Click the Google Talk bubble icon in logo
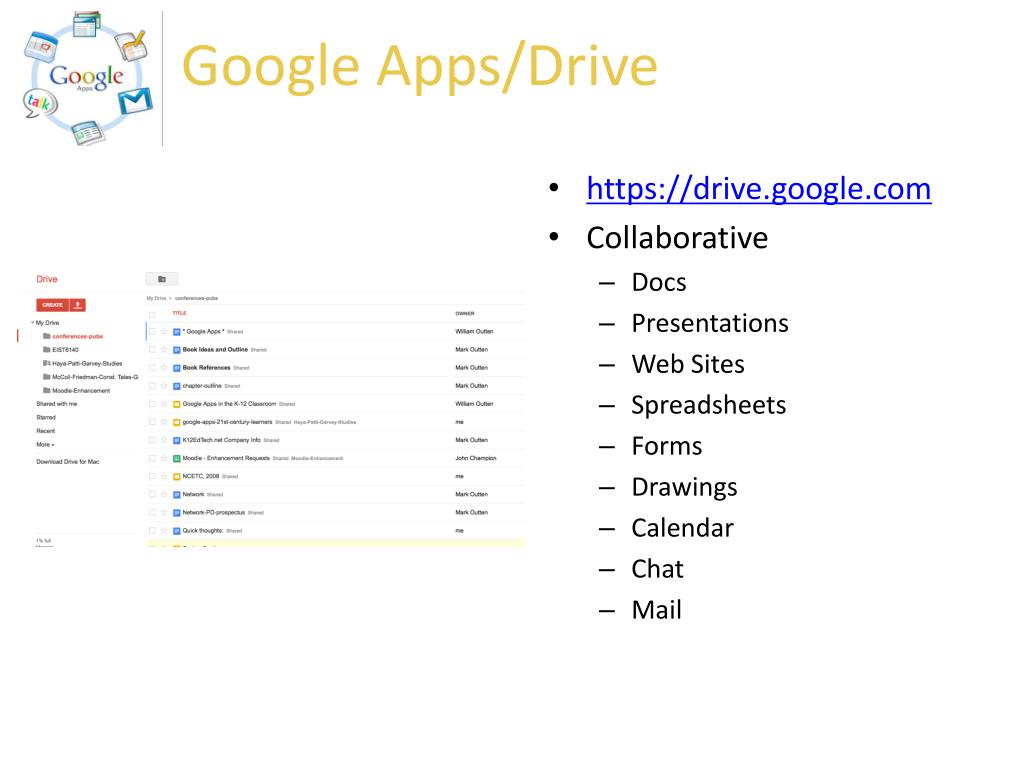1024x768 pixels. (x=40, y=104)
